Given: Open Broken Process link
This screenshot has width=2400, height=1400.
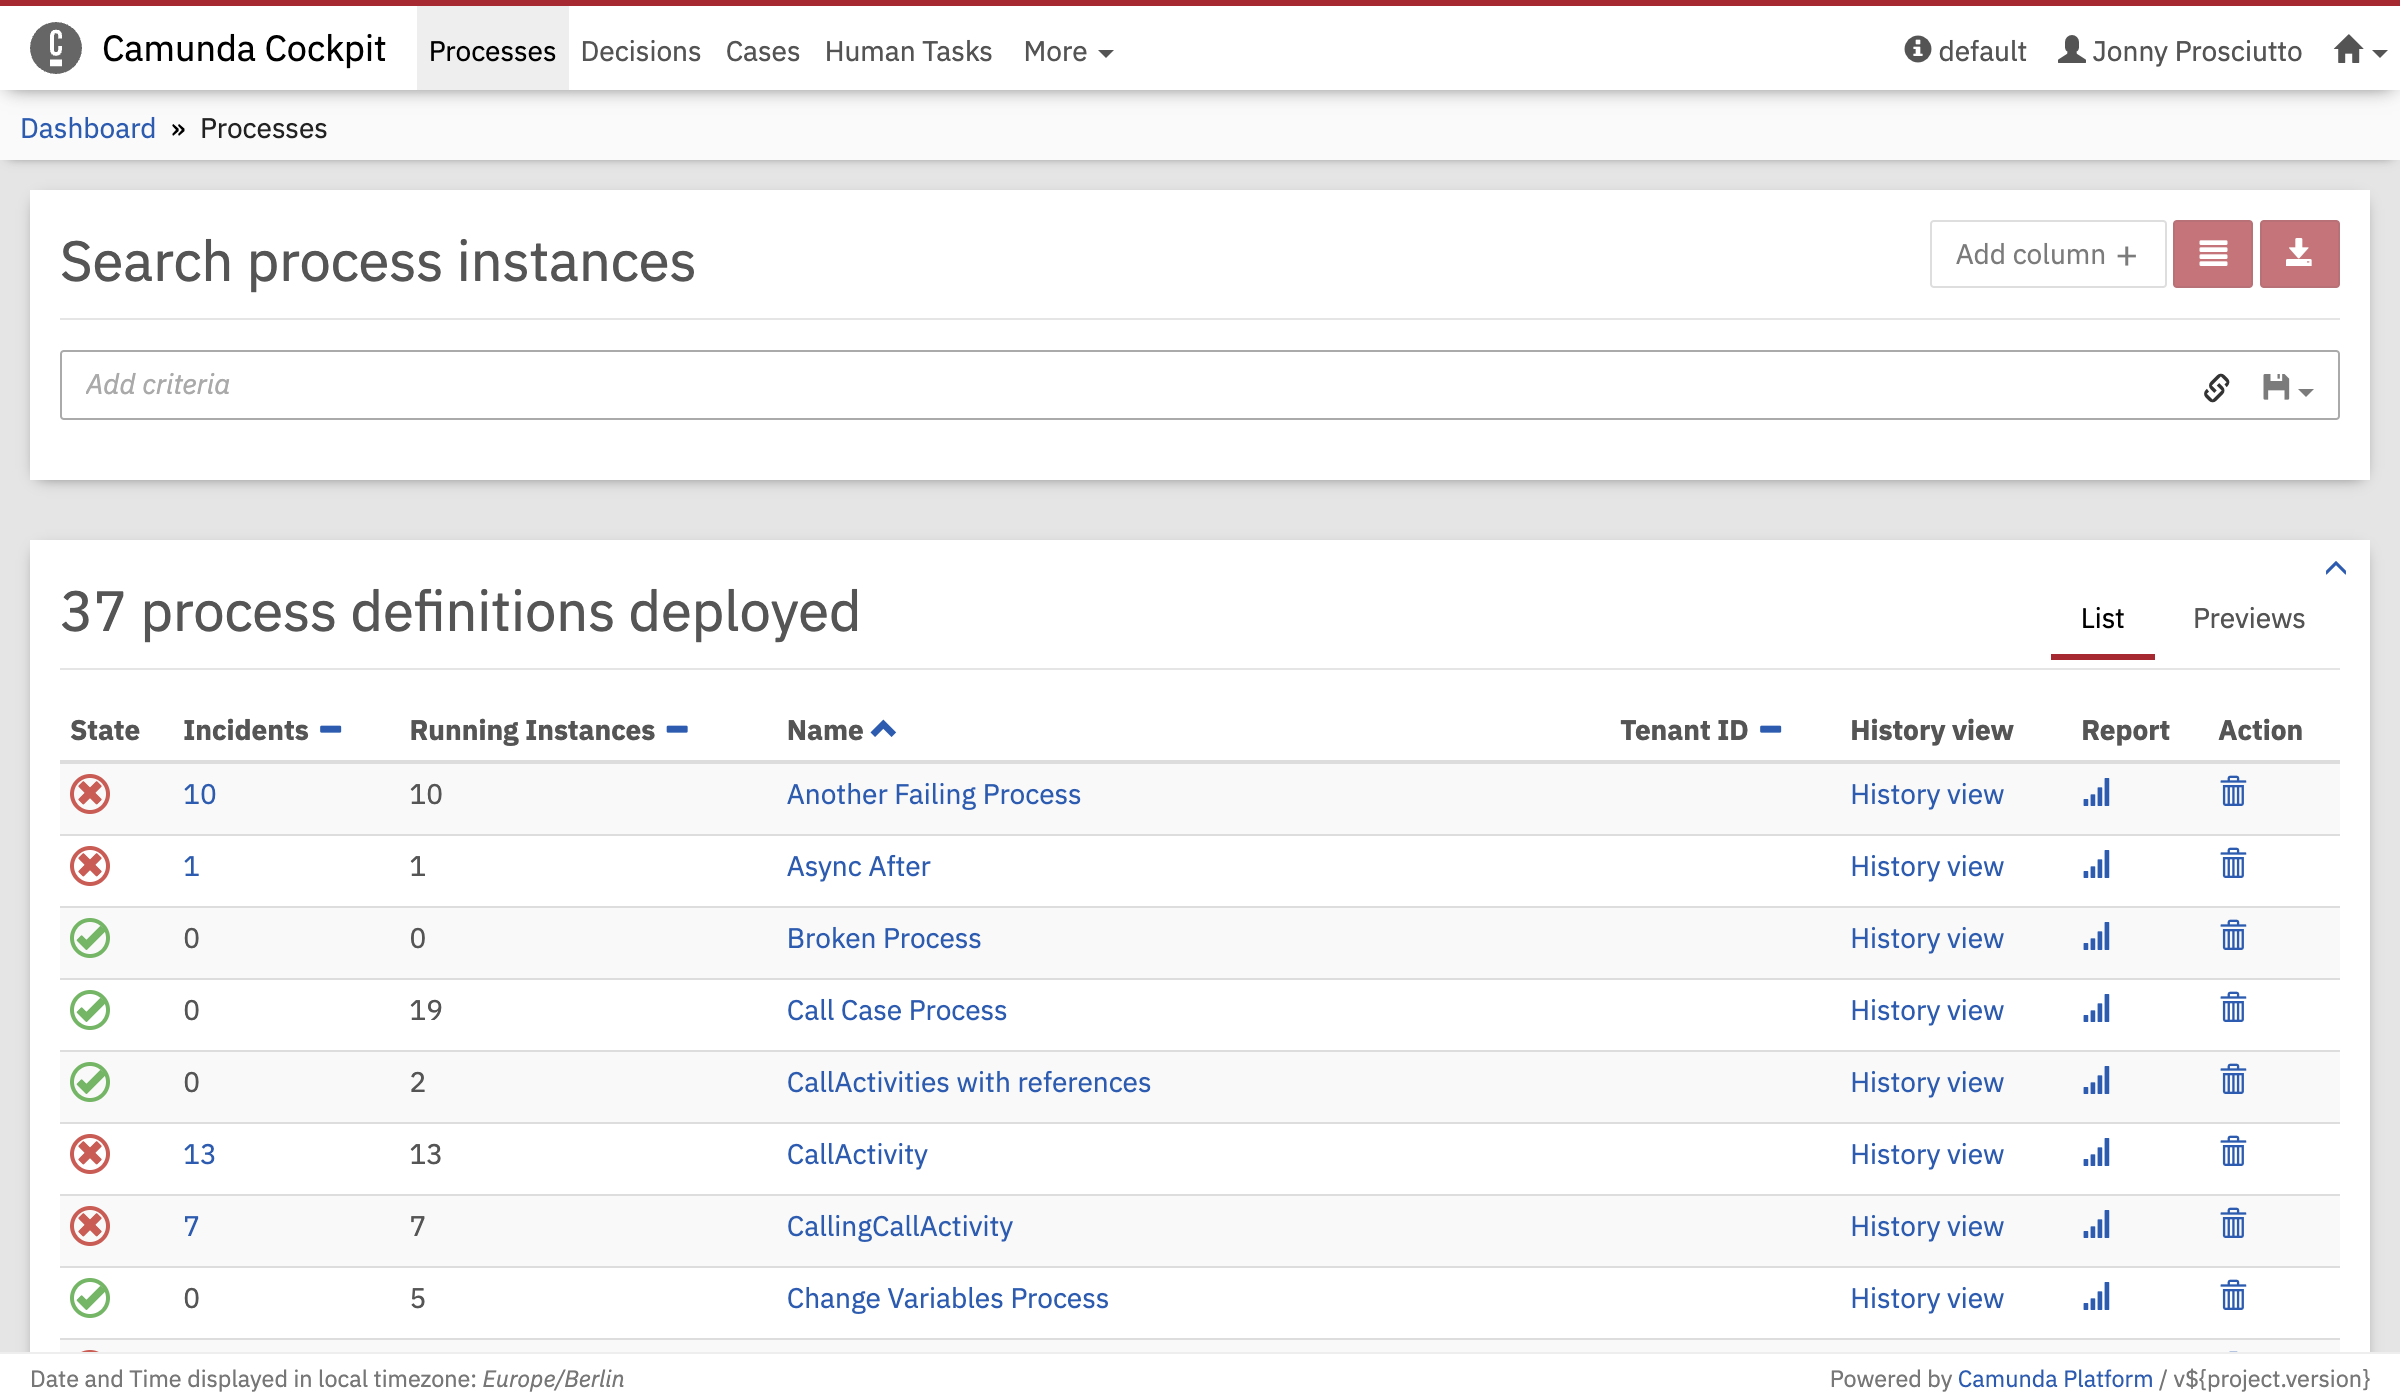Looking at the screenshot, I should tap(883, 938).
